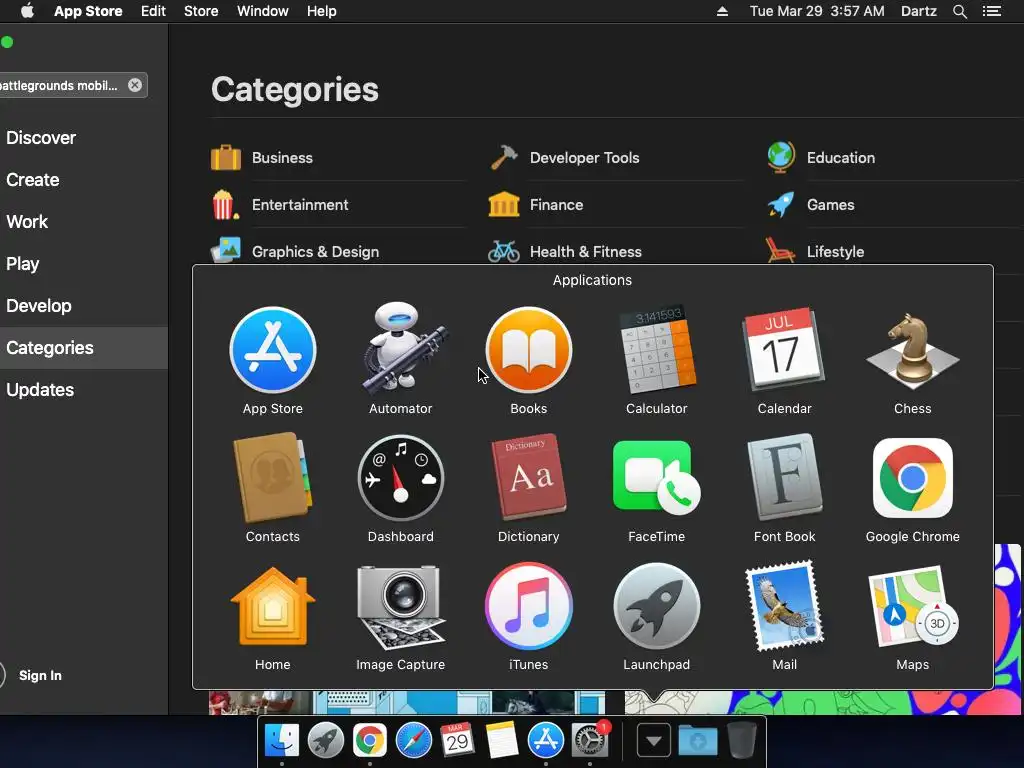Screen dimensions: 1024x768
Task: Select Categories in the sidebar
Action: coord(84,347)
